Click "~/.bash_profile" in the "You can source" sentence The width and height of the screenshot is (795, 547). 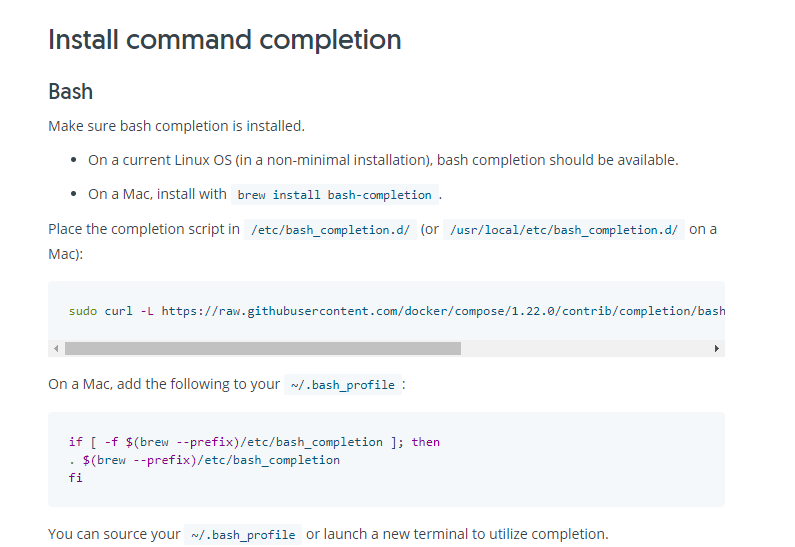pyautogui.click(x=243, y=535)
